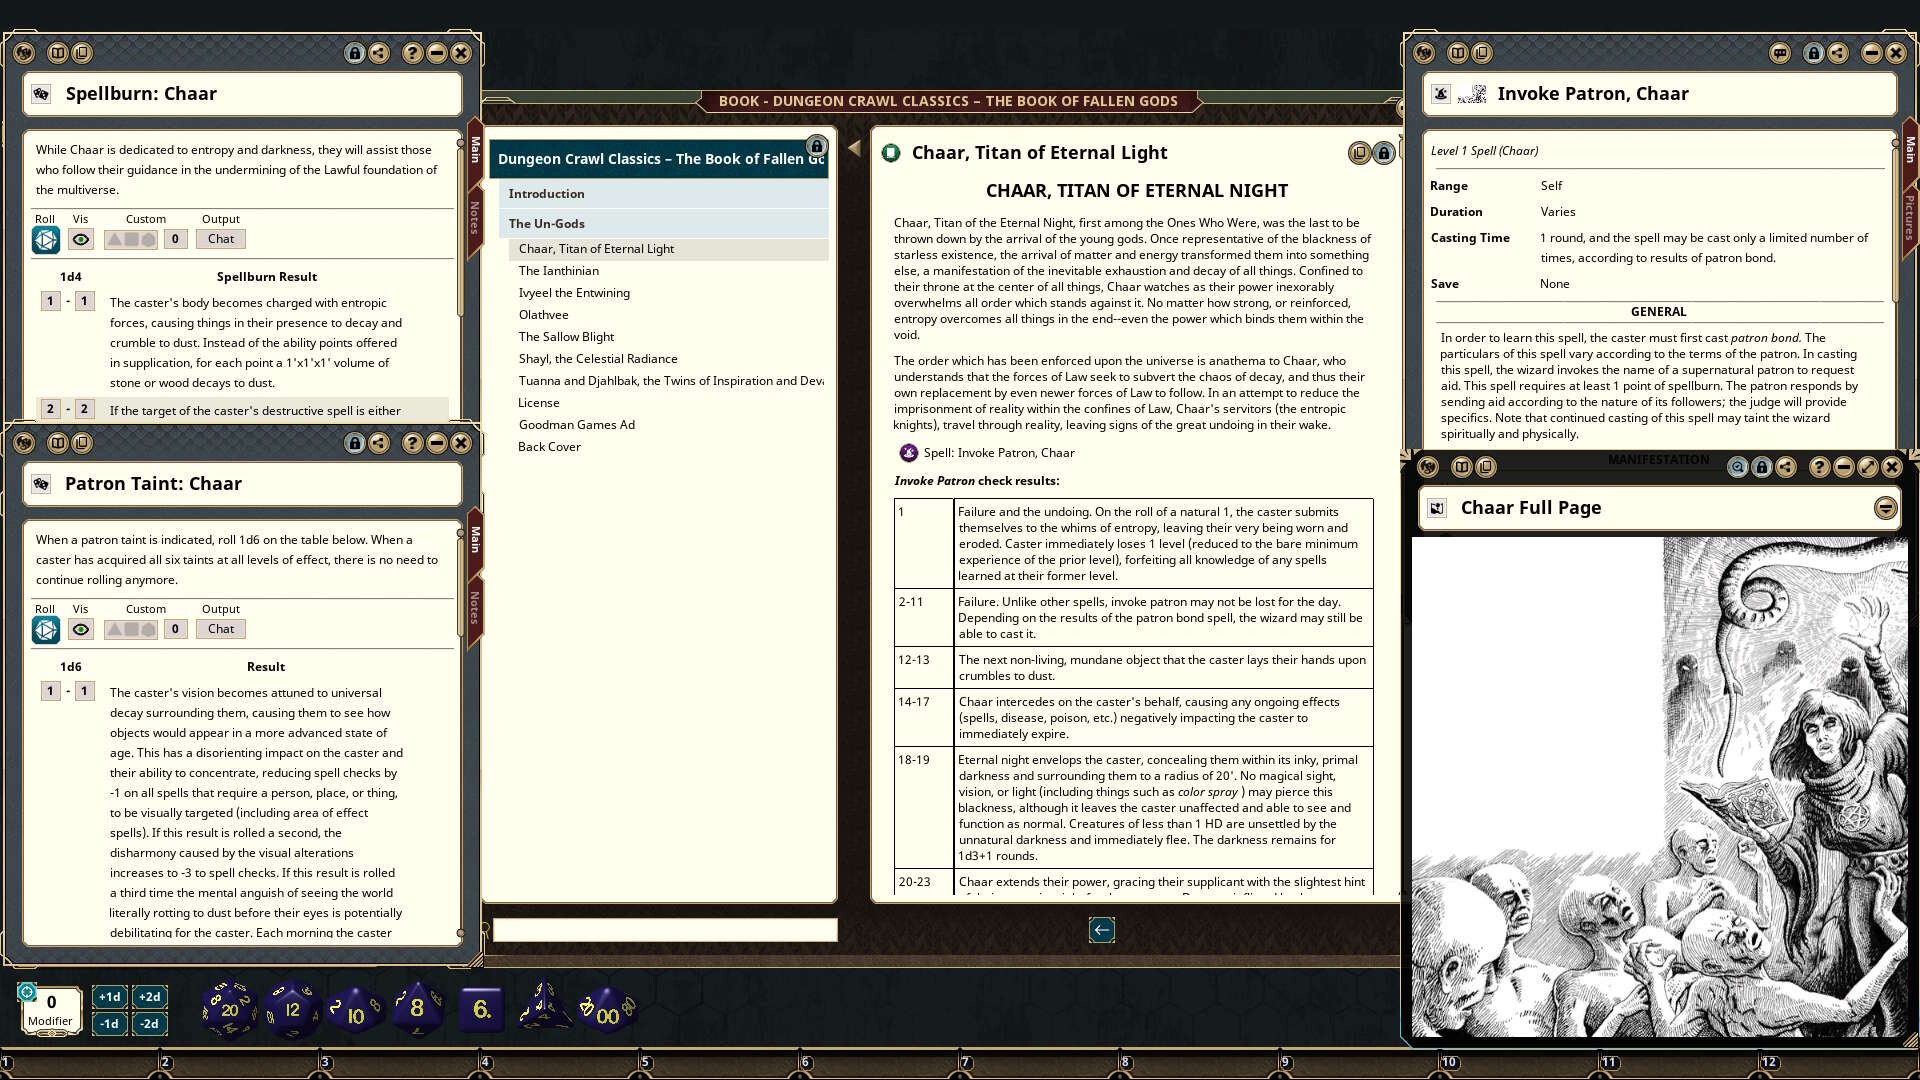
Task: Roll the Spellburn: Chaar table dice
Action: [45, 239]
